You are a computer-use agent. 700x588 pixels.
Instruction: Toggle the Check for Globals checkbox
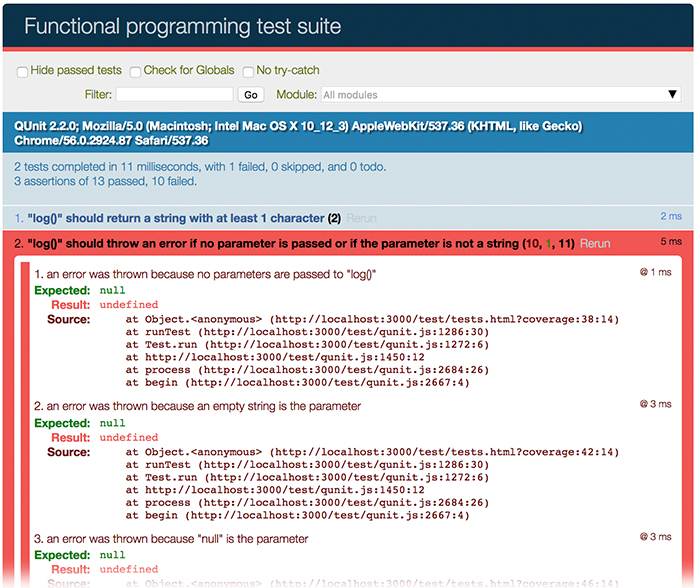point(135,71)
